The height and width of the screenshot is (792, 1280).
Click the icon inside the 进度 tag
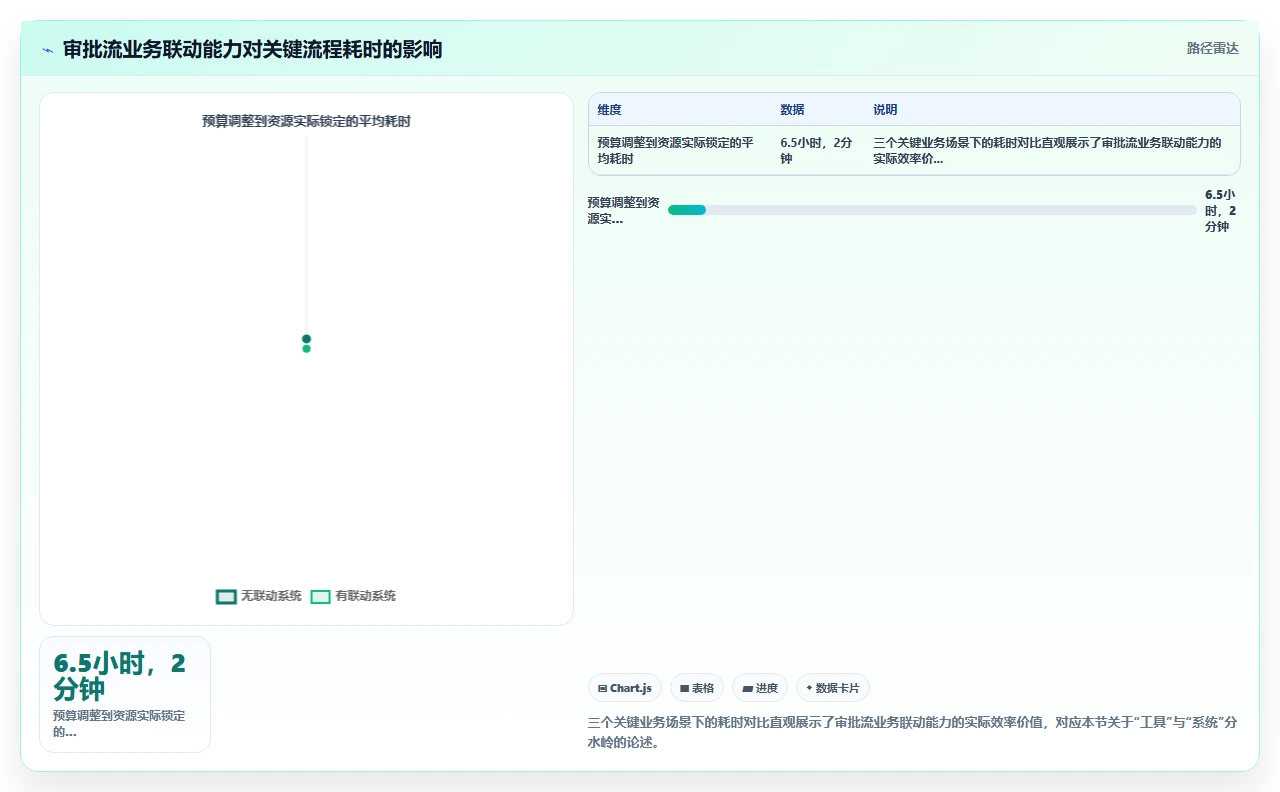[747, 688]
